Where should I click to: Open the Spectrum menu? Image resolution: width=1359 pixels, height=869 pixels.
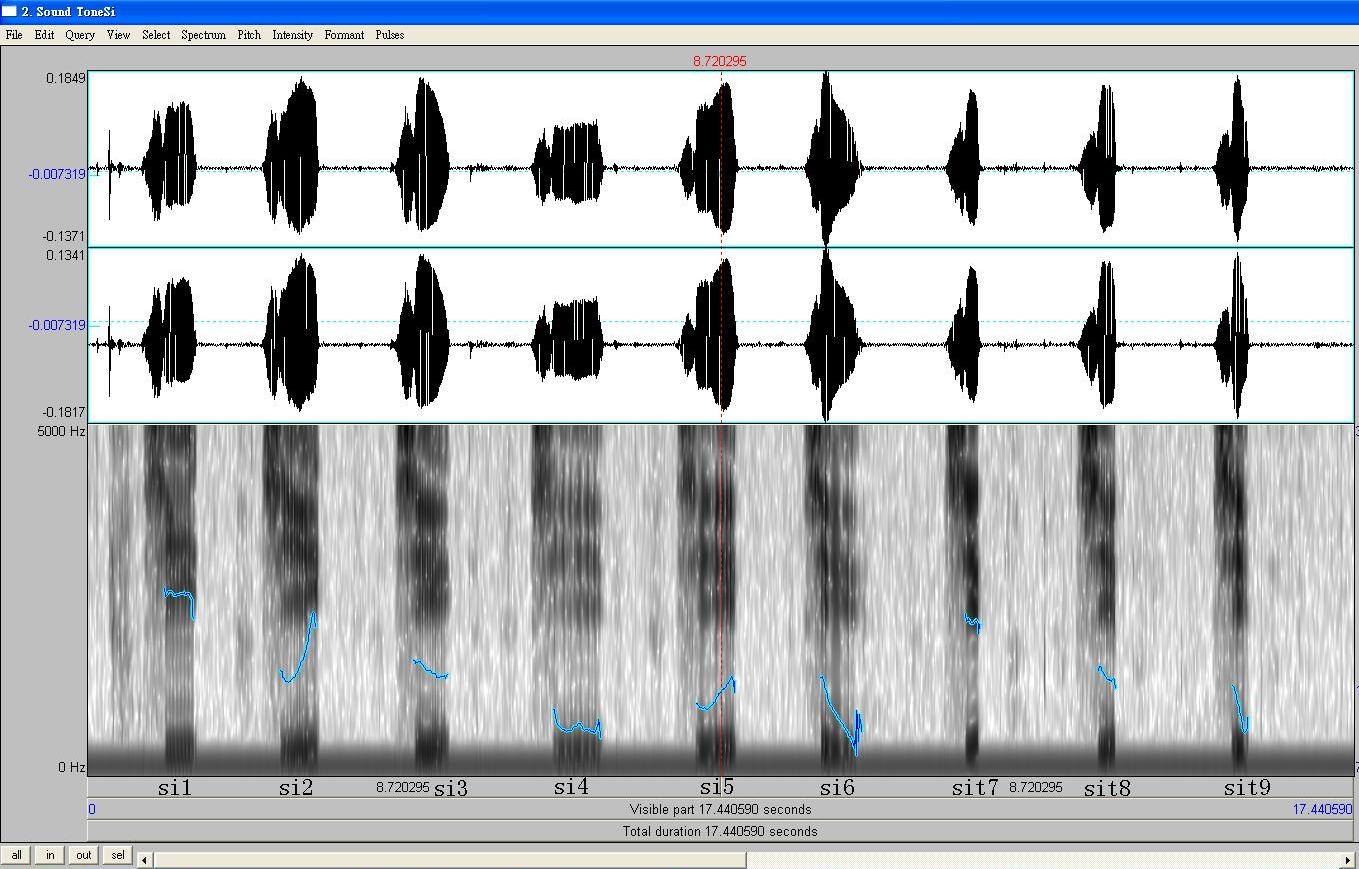[203, 34]
